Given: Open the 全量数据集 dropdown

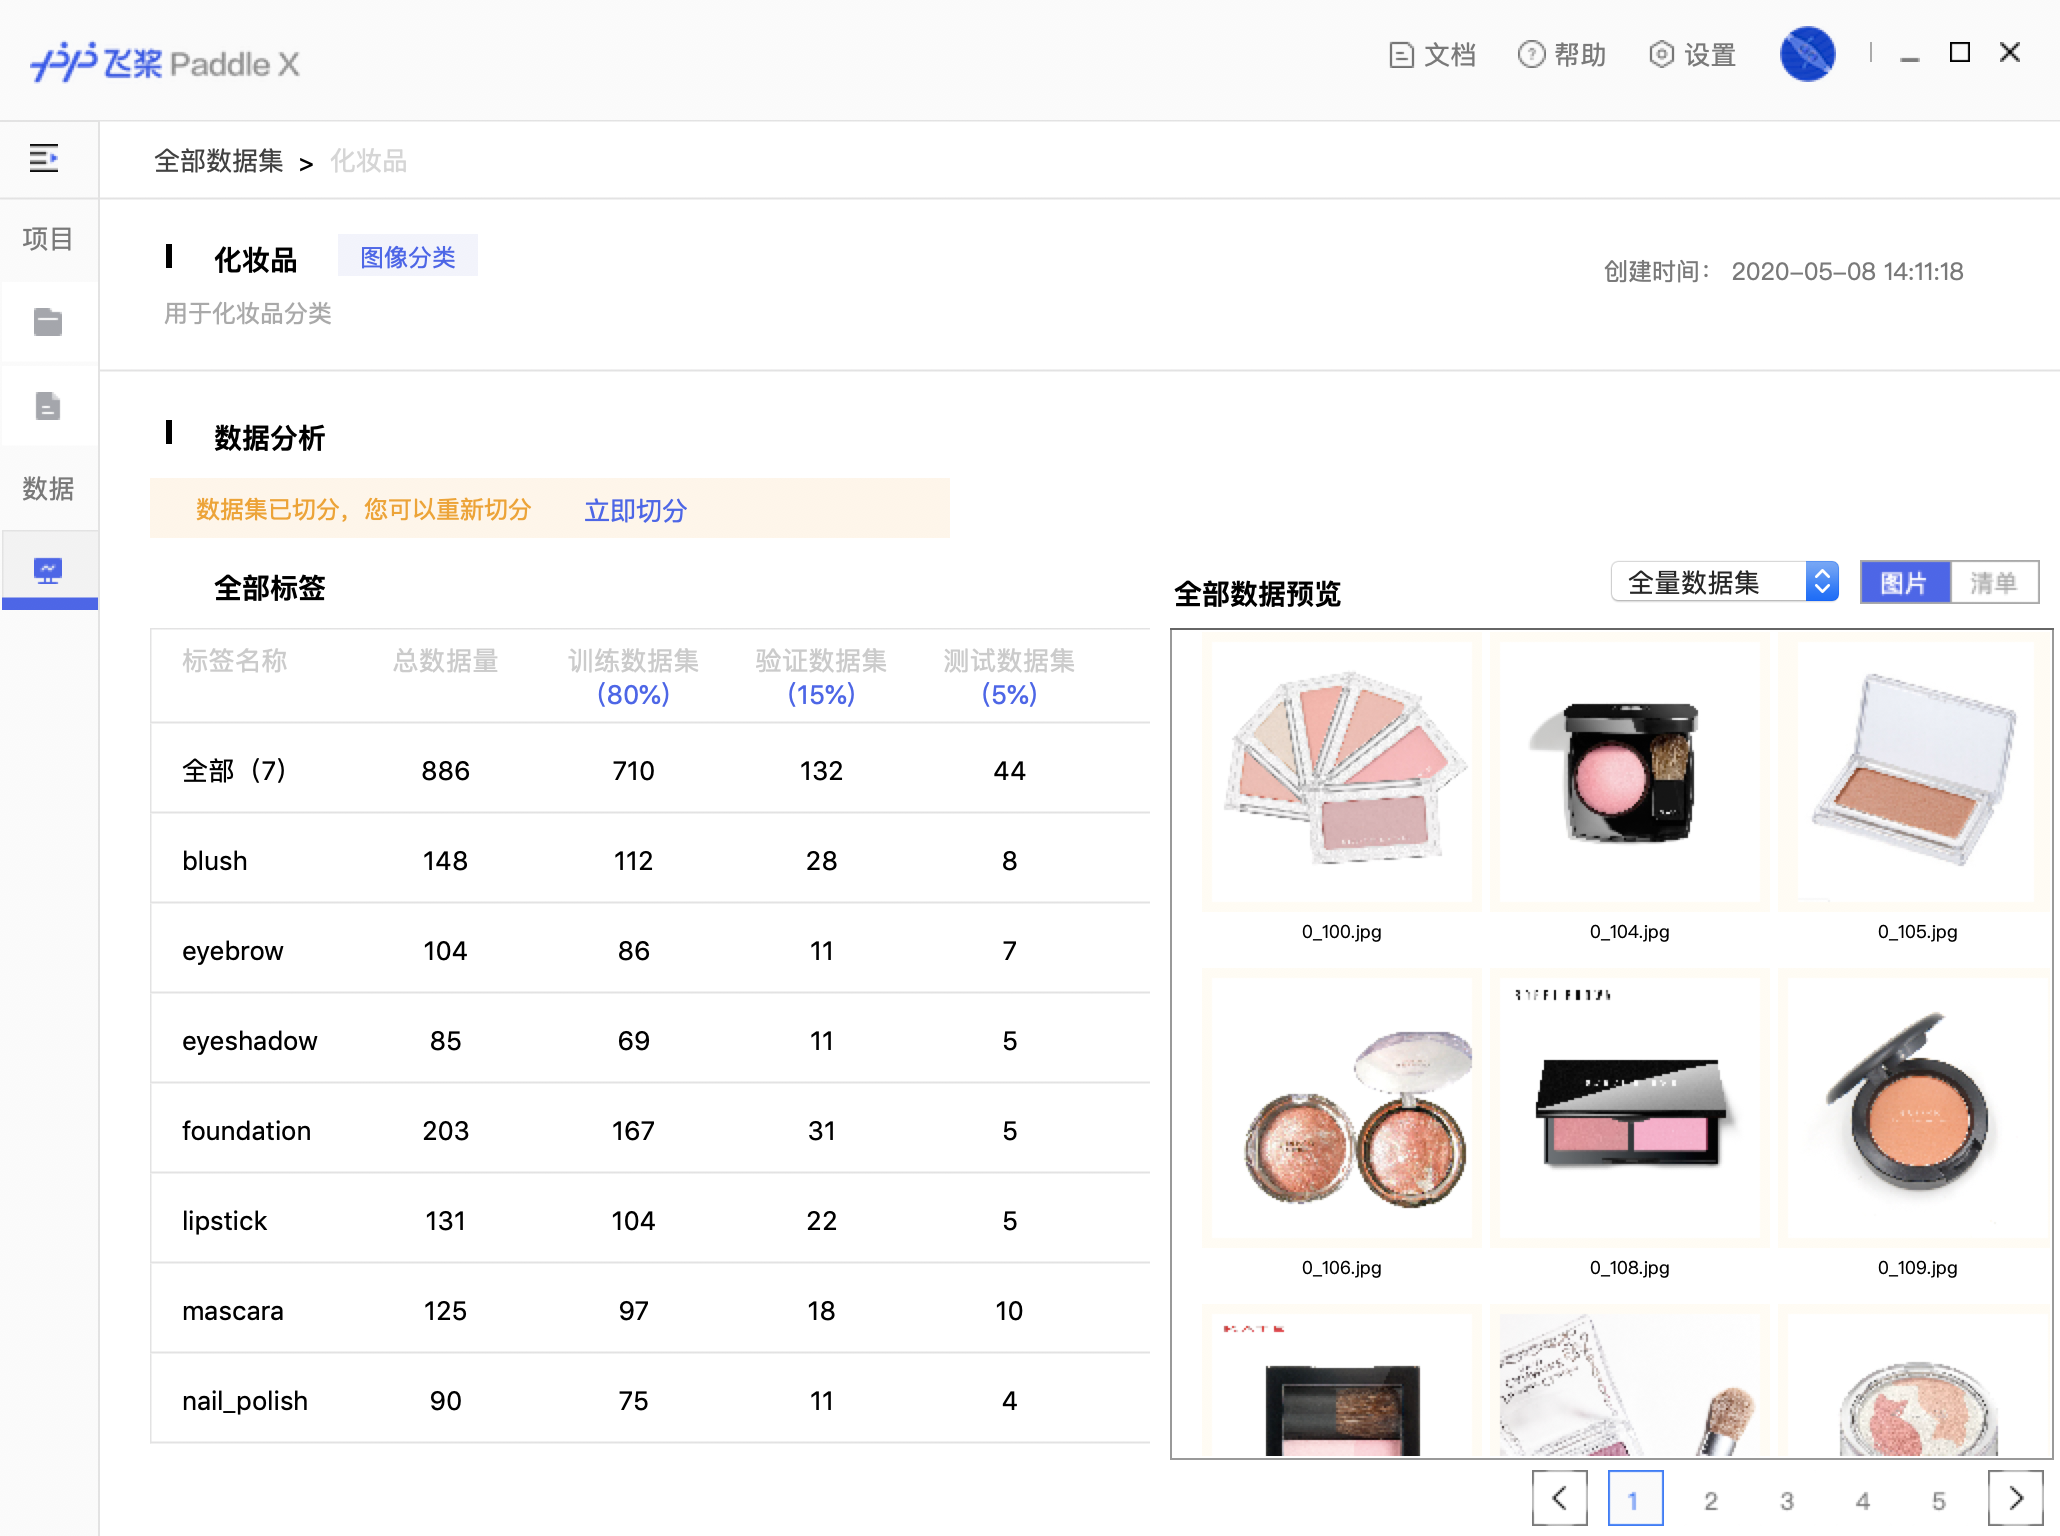Looking at the screenshot, I should pyautogui.click(x=1724, y=582).
